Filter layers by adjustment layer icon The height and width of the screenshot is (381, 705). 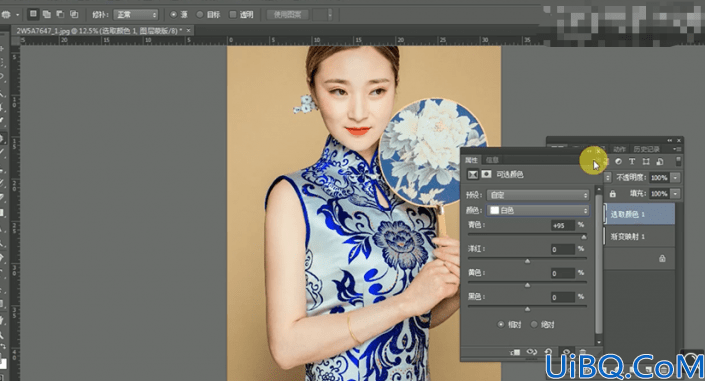618,161
